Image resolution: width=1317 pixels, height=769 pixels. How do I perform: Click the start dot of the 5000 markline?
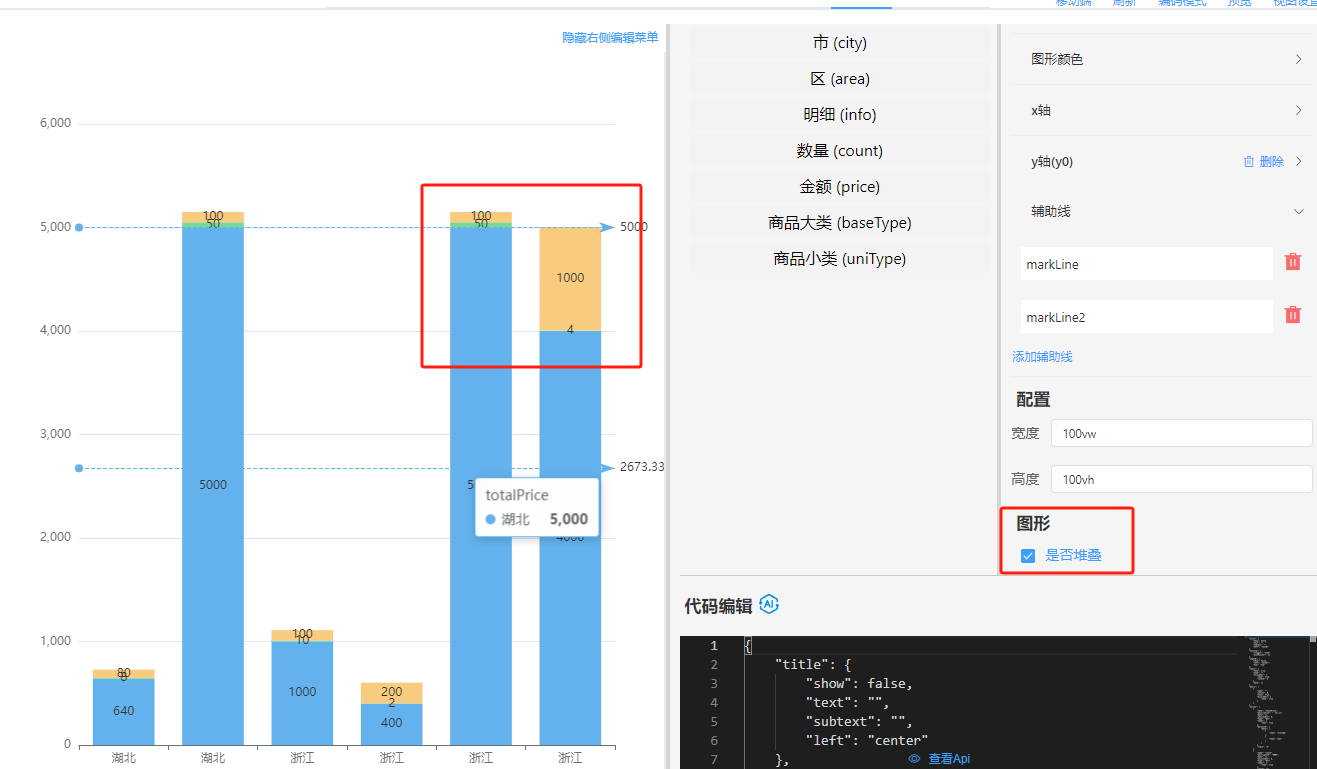point(79,227)
